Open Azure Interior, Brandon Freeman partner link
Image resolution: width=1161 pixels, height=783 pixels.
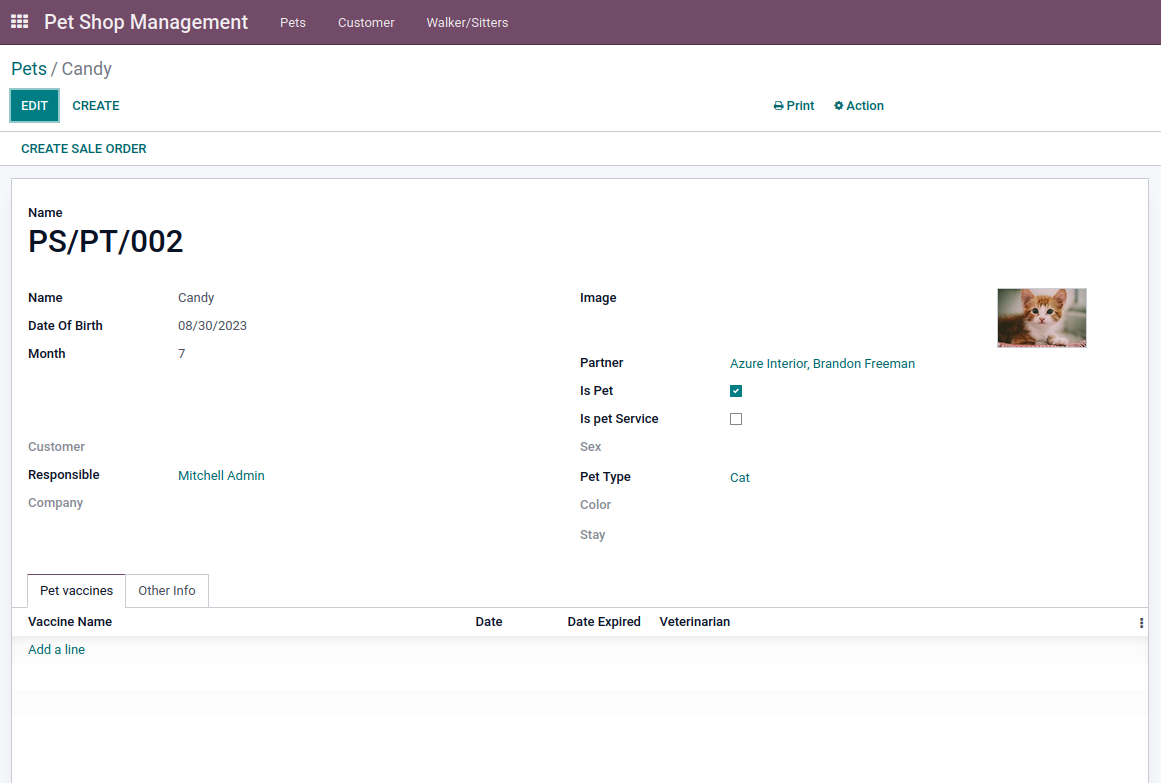click(x=822, y=364)
